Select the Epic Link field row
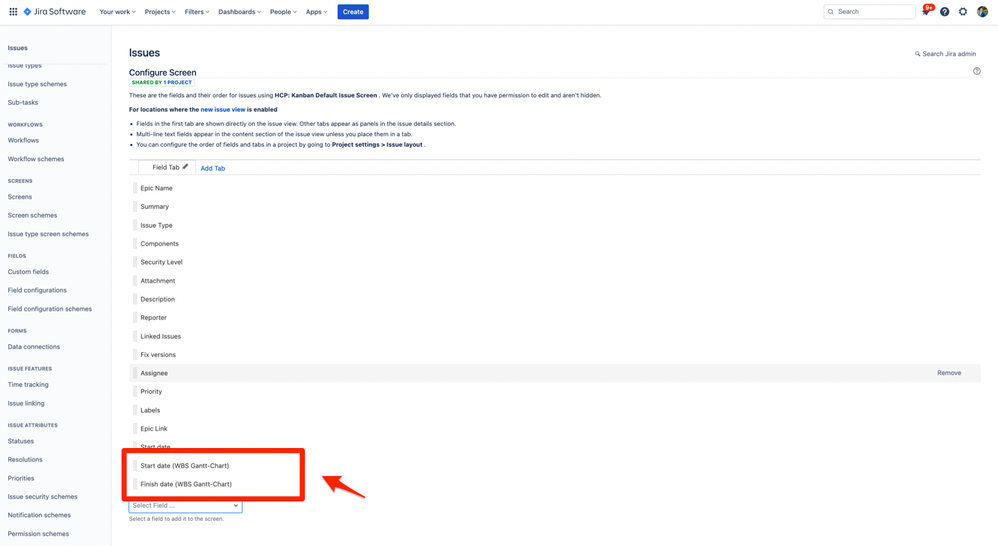 point(555,429)
